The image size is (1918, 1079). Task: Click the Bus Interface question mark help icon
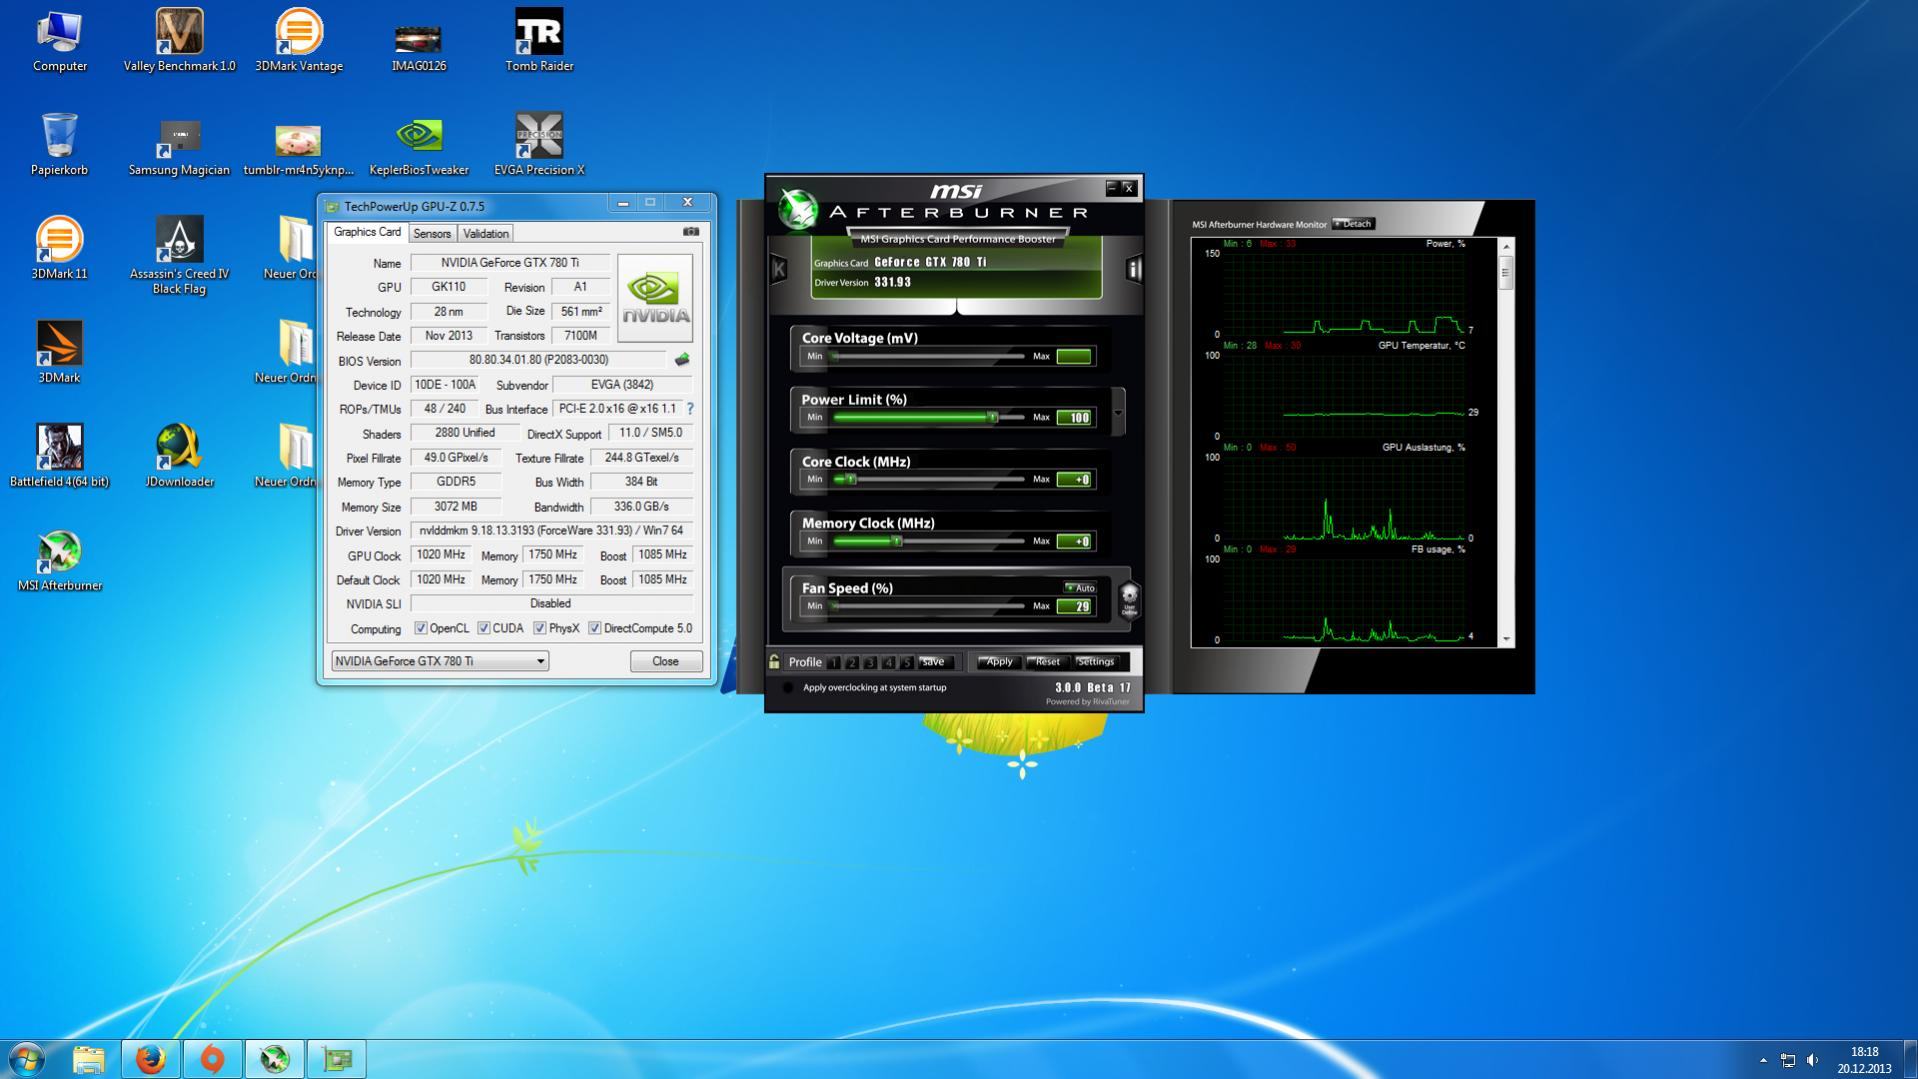690,409
